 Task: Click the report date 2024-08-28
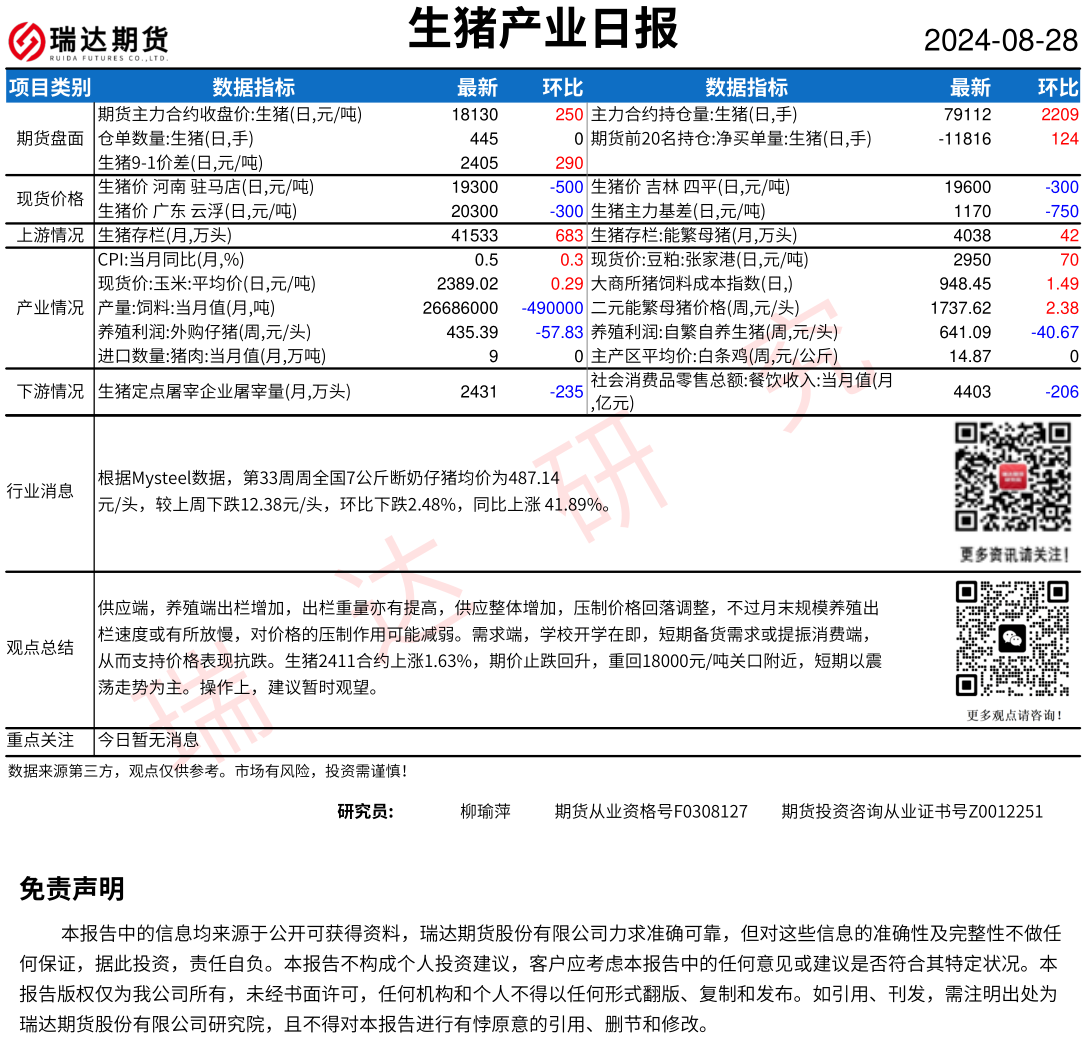(1000, 41)
